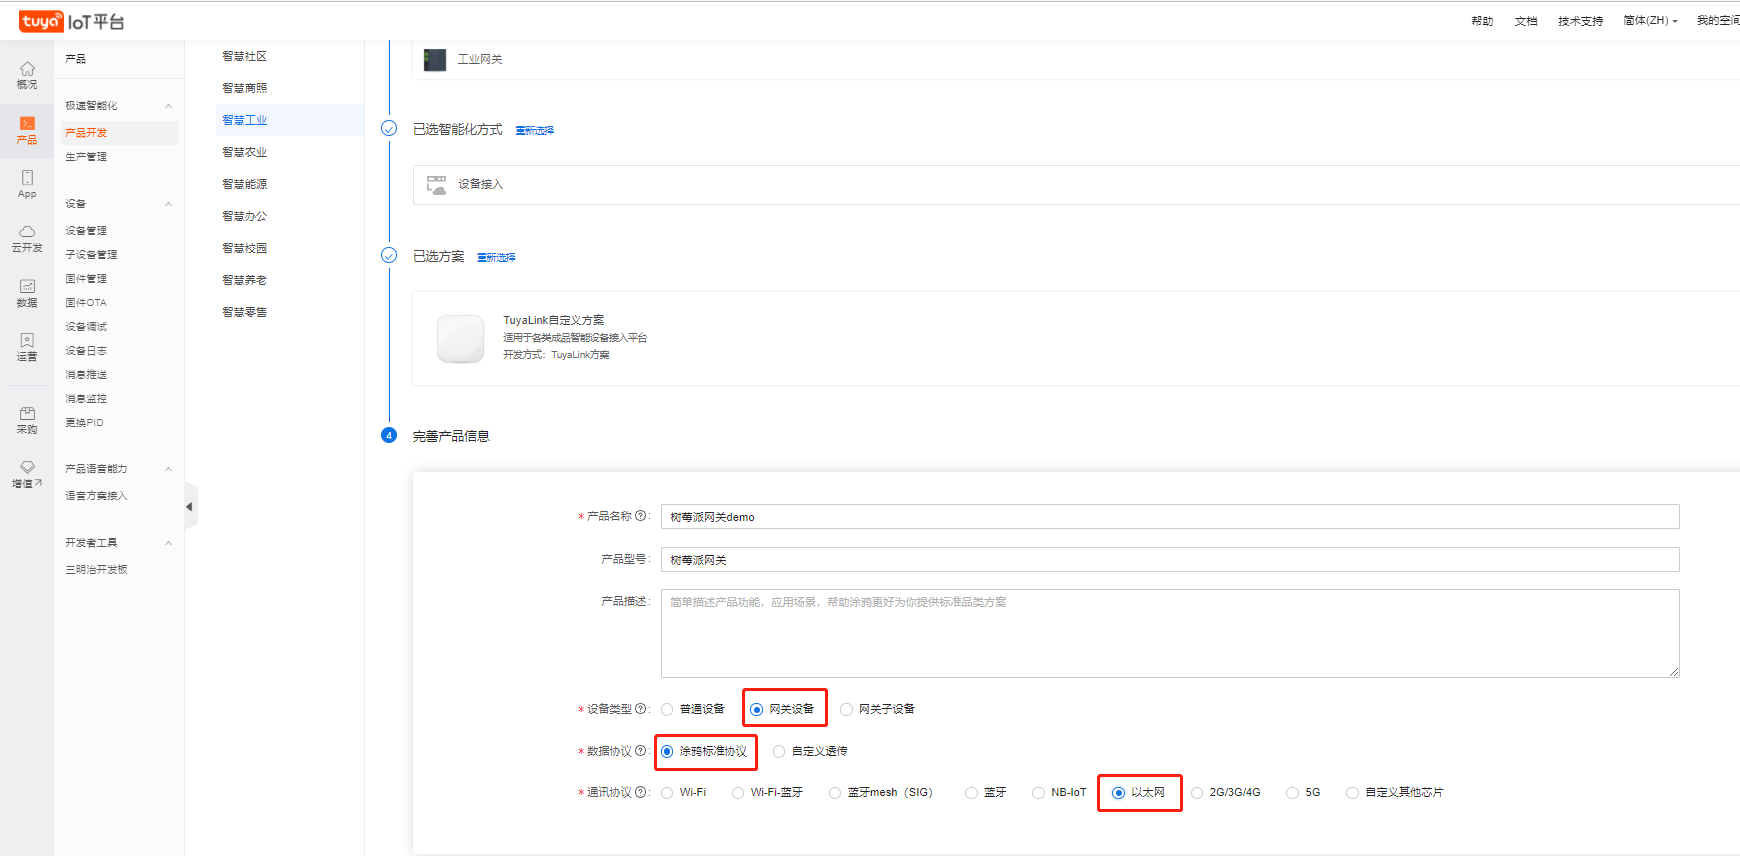Select the 涂鸦标准协议 radio button
The height and width of the screenshot is (856, 1740).
667,752
